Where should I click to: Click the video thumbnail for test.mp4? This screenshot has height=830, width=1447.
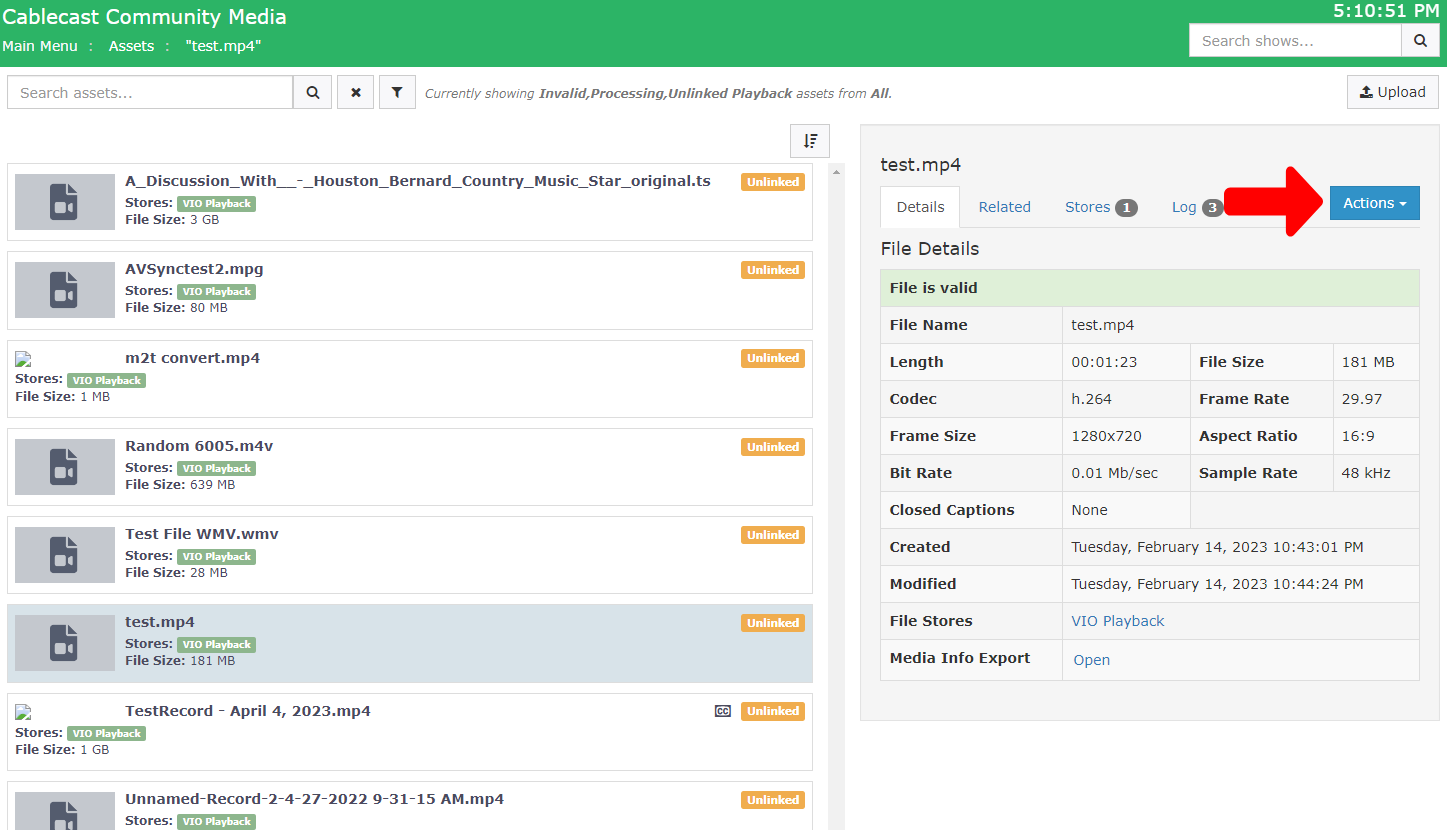(x=65, y=643)
